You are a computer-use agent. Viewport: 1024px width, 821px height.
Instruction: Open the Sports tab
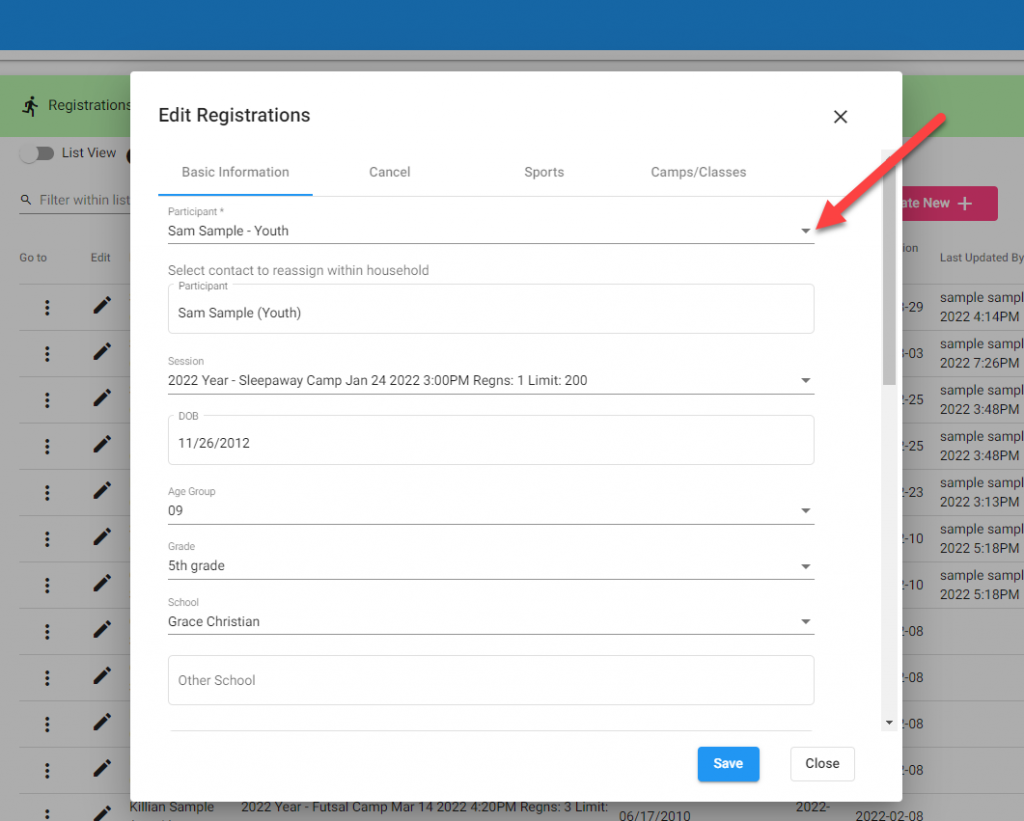pyautogui.click(x=544, y=172)
